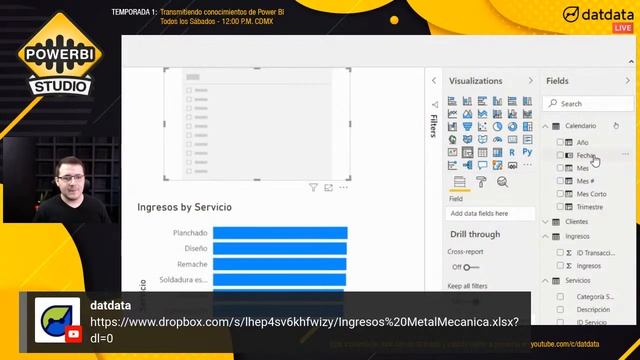The height and width of the screenshot is (360, 640).
Task: Select the Stacked bar chart visual
Action: (x=452, y=101)
